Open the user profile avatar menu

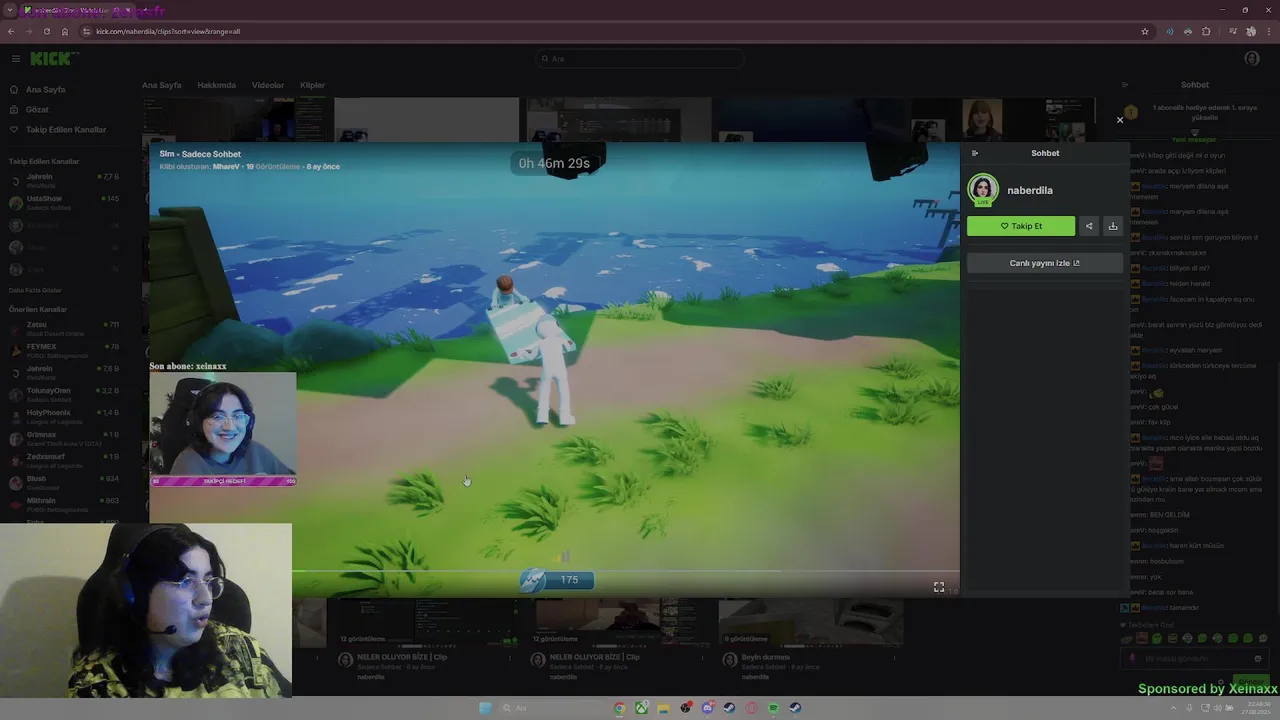[1252, 59]
